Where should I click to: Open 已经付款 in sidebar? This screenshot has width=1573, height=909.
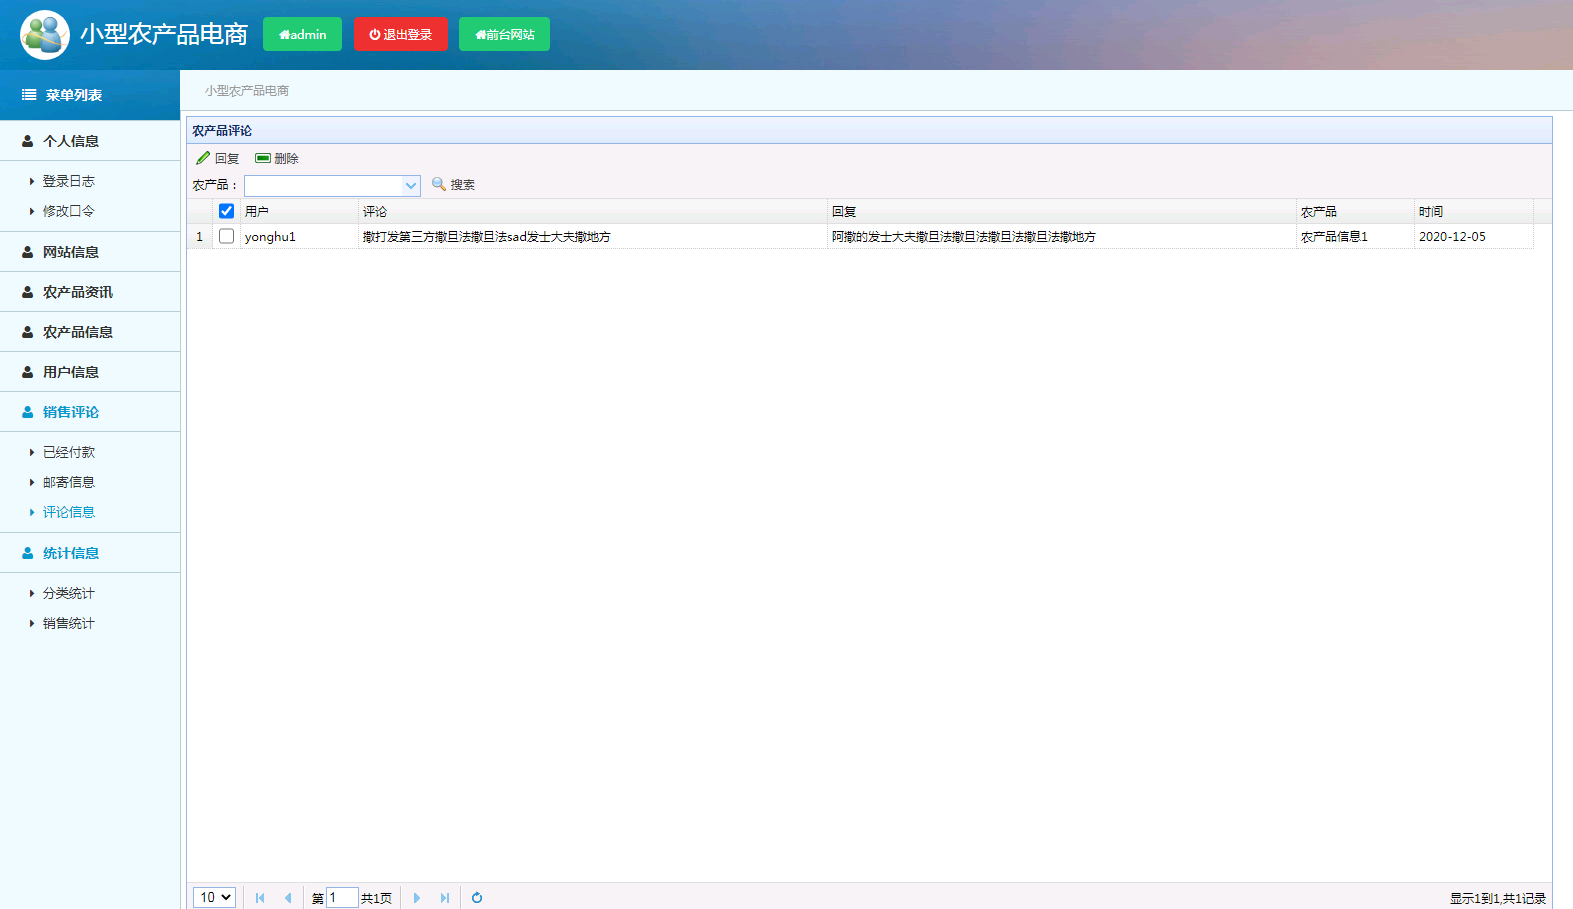click(68, 452)
